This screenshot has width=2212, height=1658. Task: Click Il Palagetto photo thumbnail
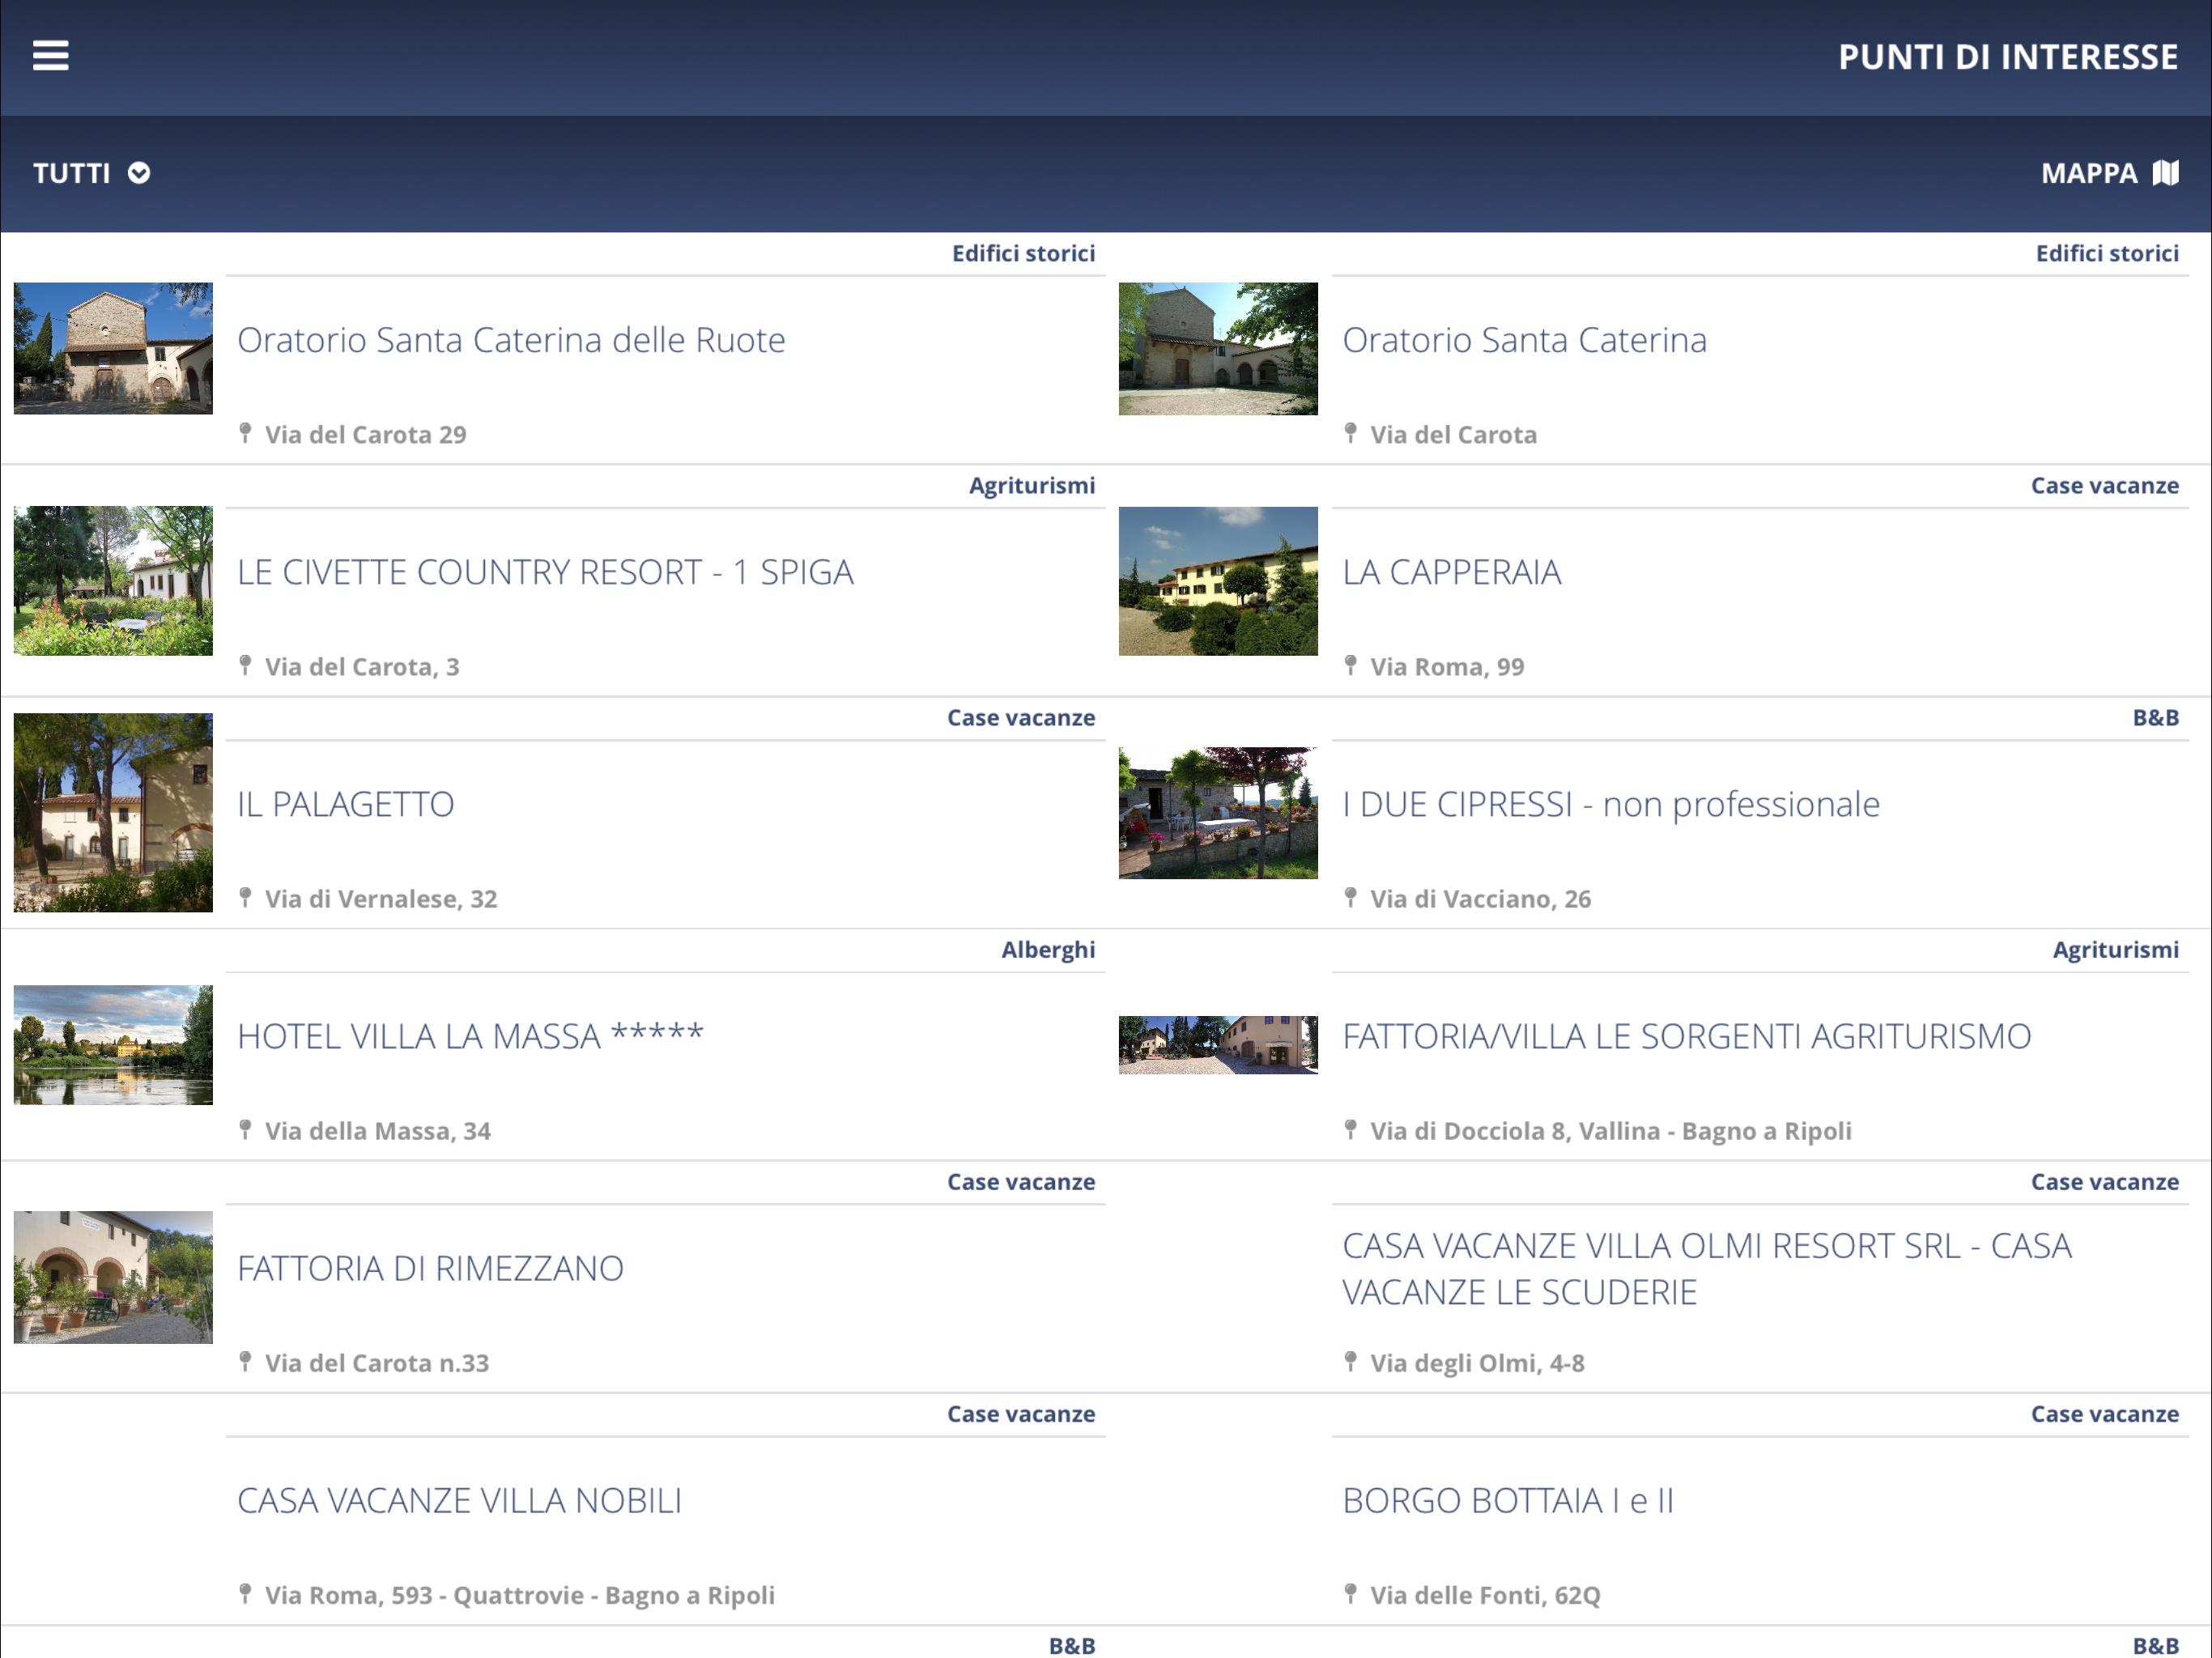tap(113, 812)
